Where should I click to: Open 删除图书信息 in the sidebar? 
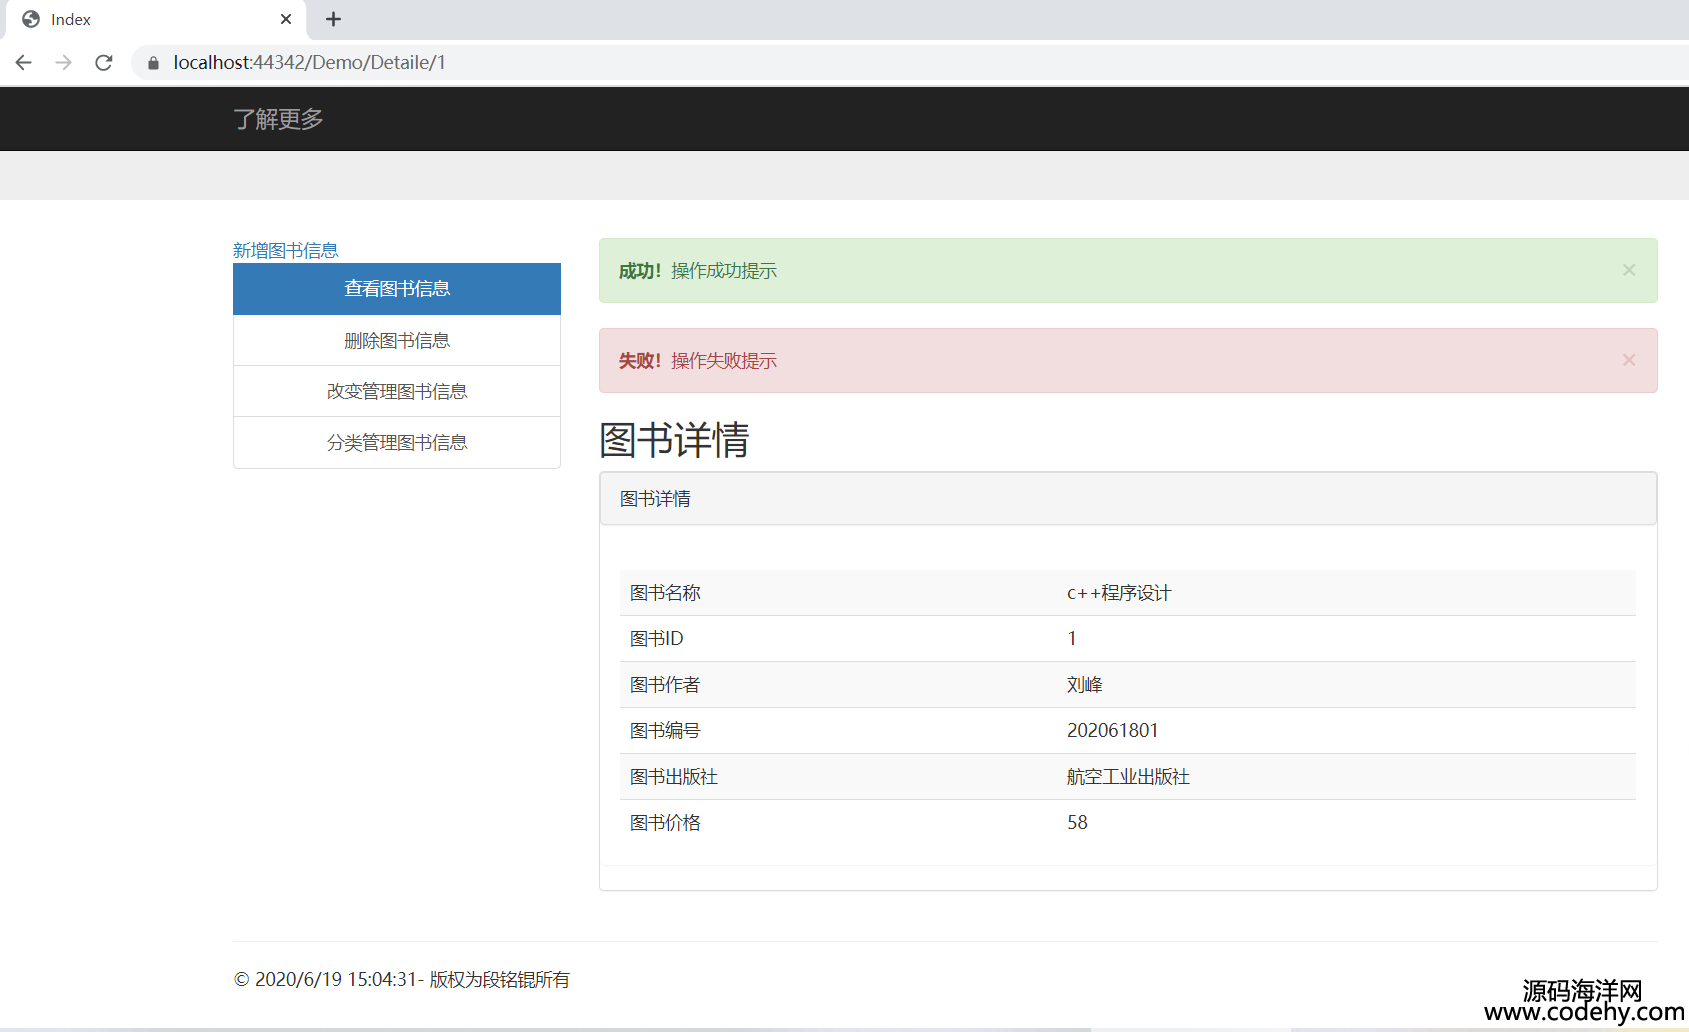coord(396,341)
